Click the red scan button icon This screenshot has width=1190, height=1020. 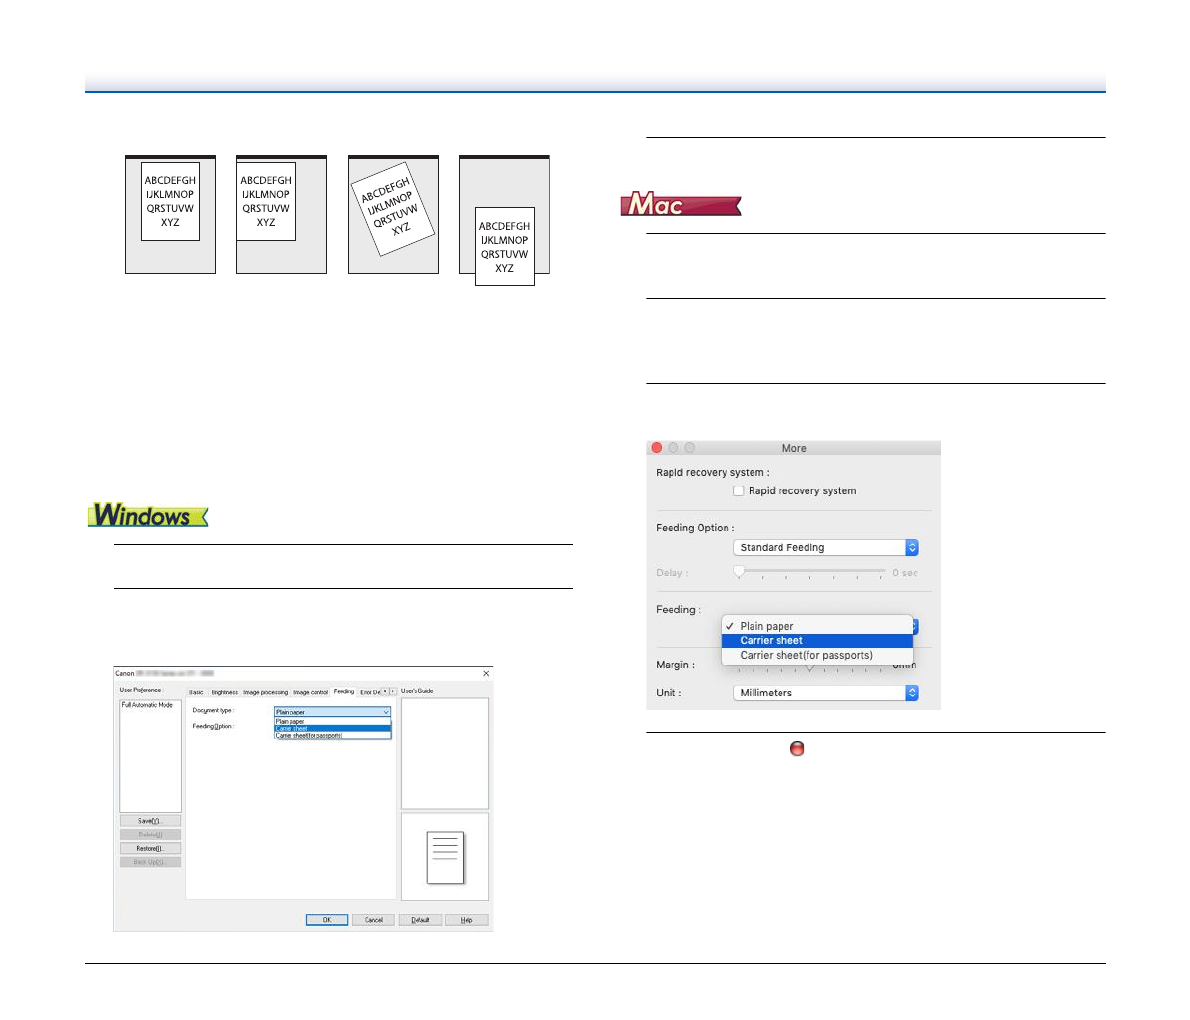797,749
